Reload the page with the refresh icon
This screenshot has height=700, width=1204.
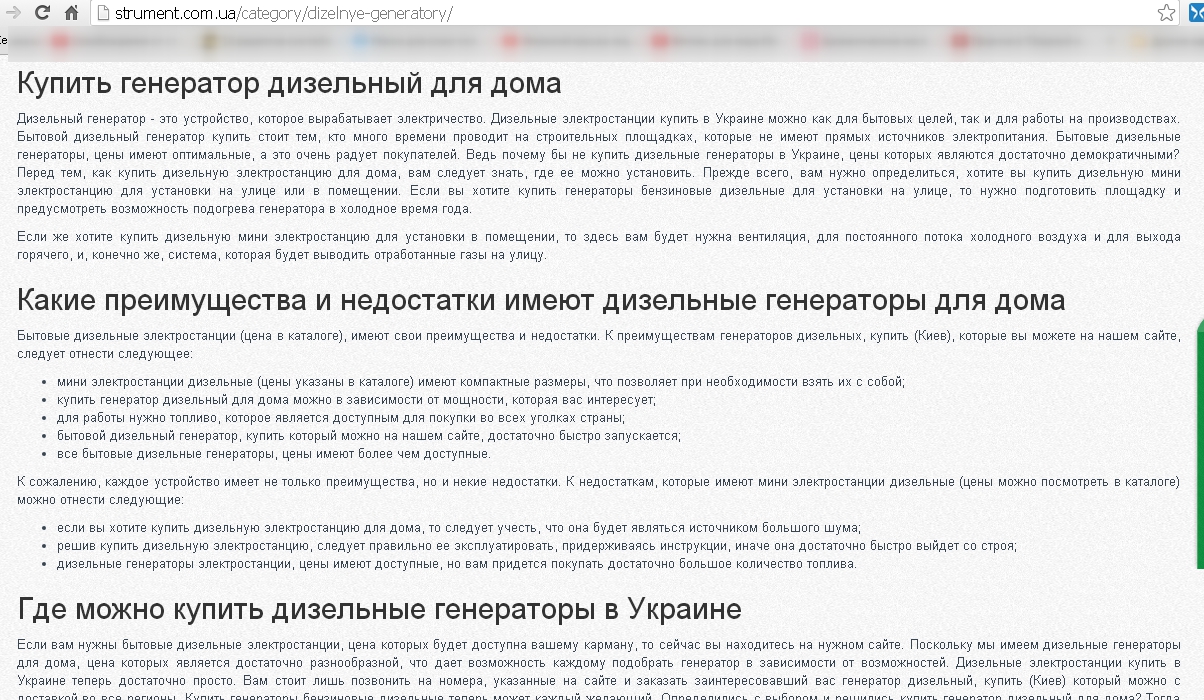(x=42, y=13)
